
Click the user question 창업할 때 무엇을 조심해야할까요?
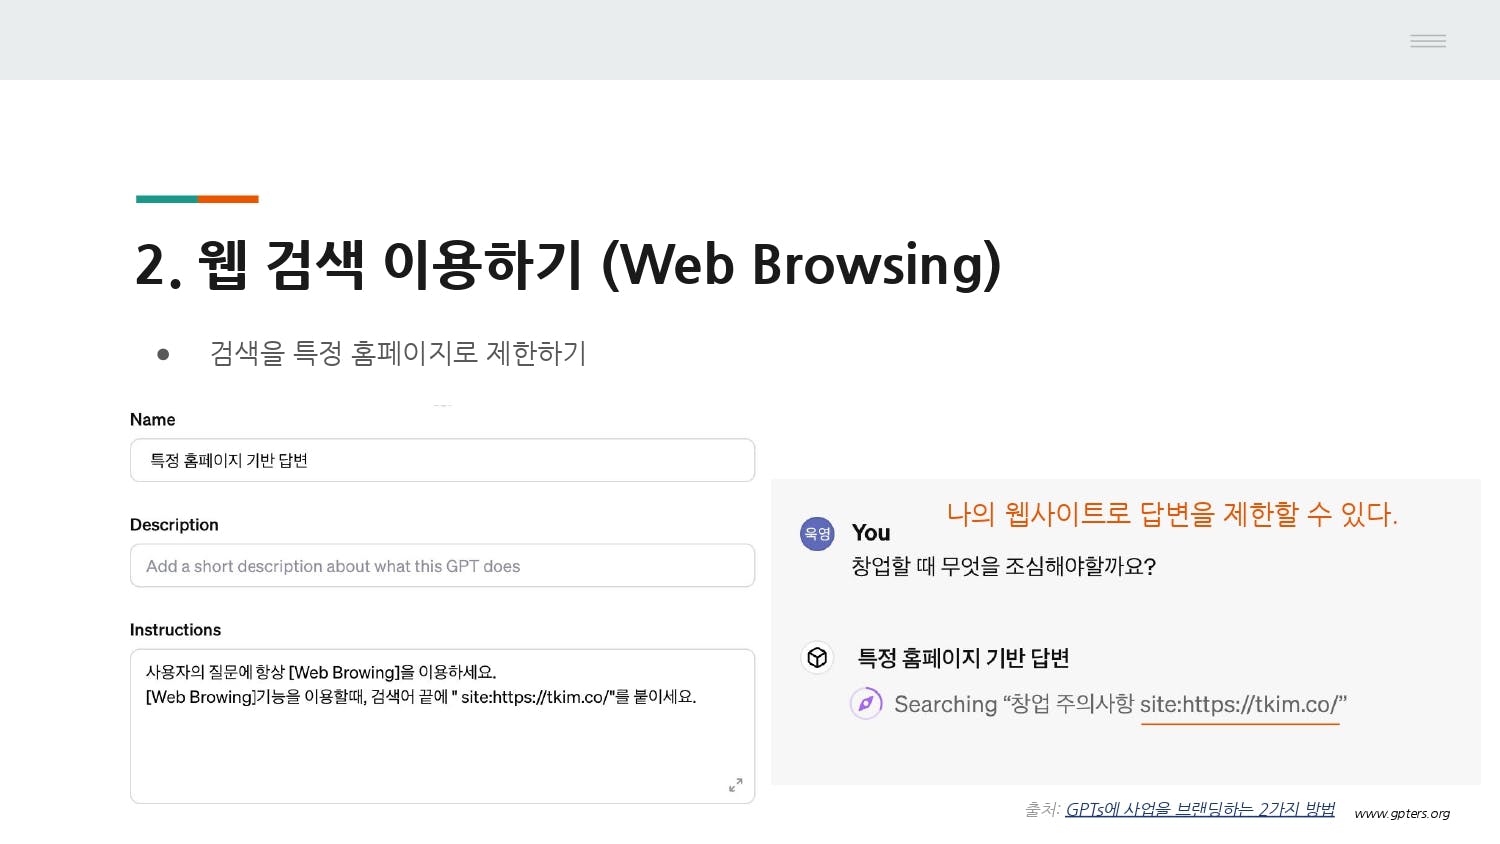click(1003, 567)
